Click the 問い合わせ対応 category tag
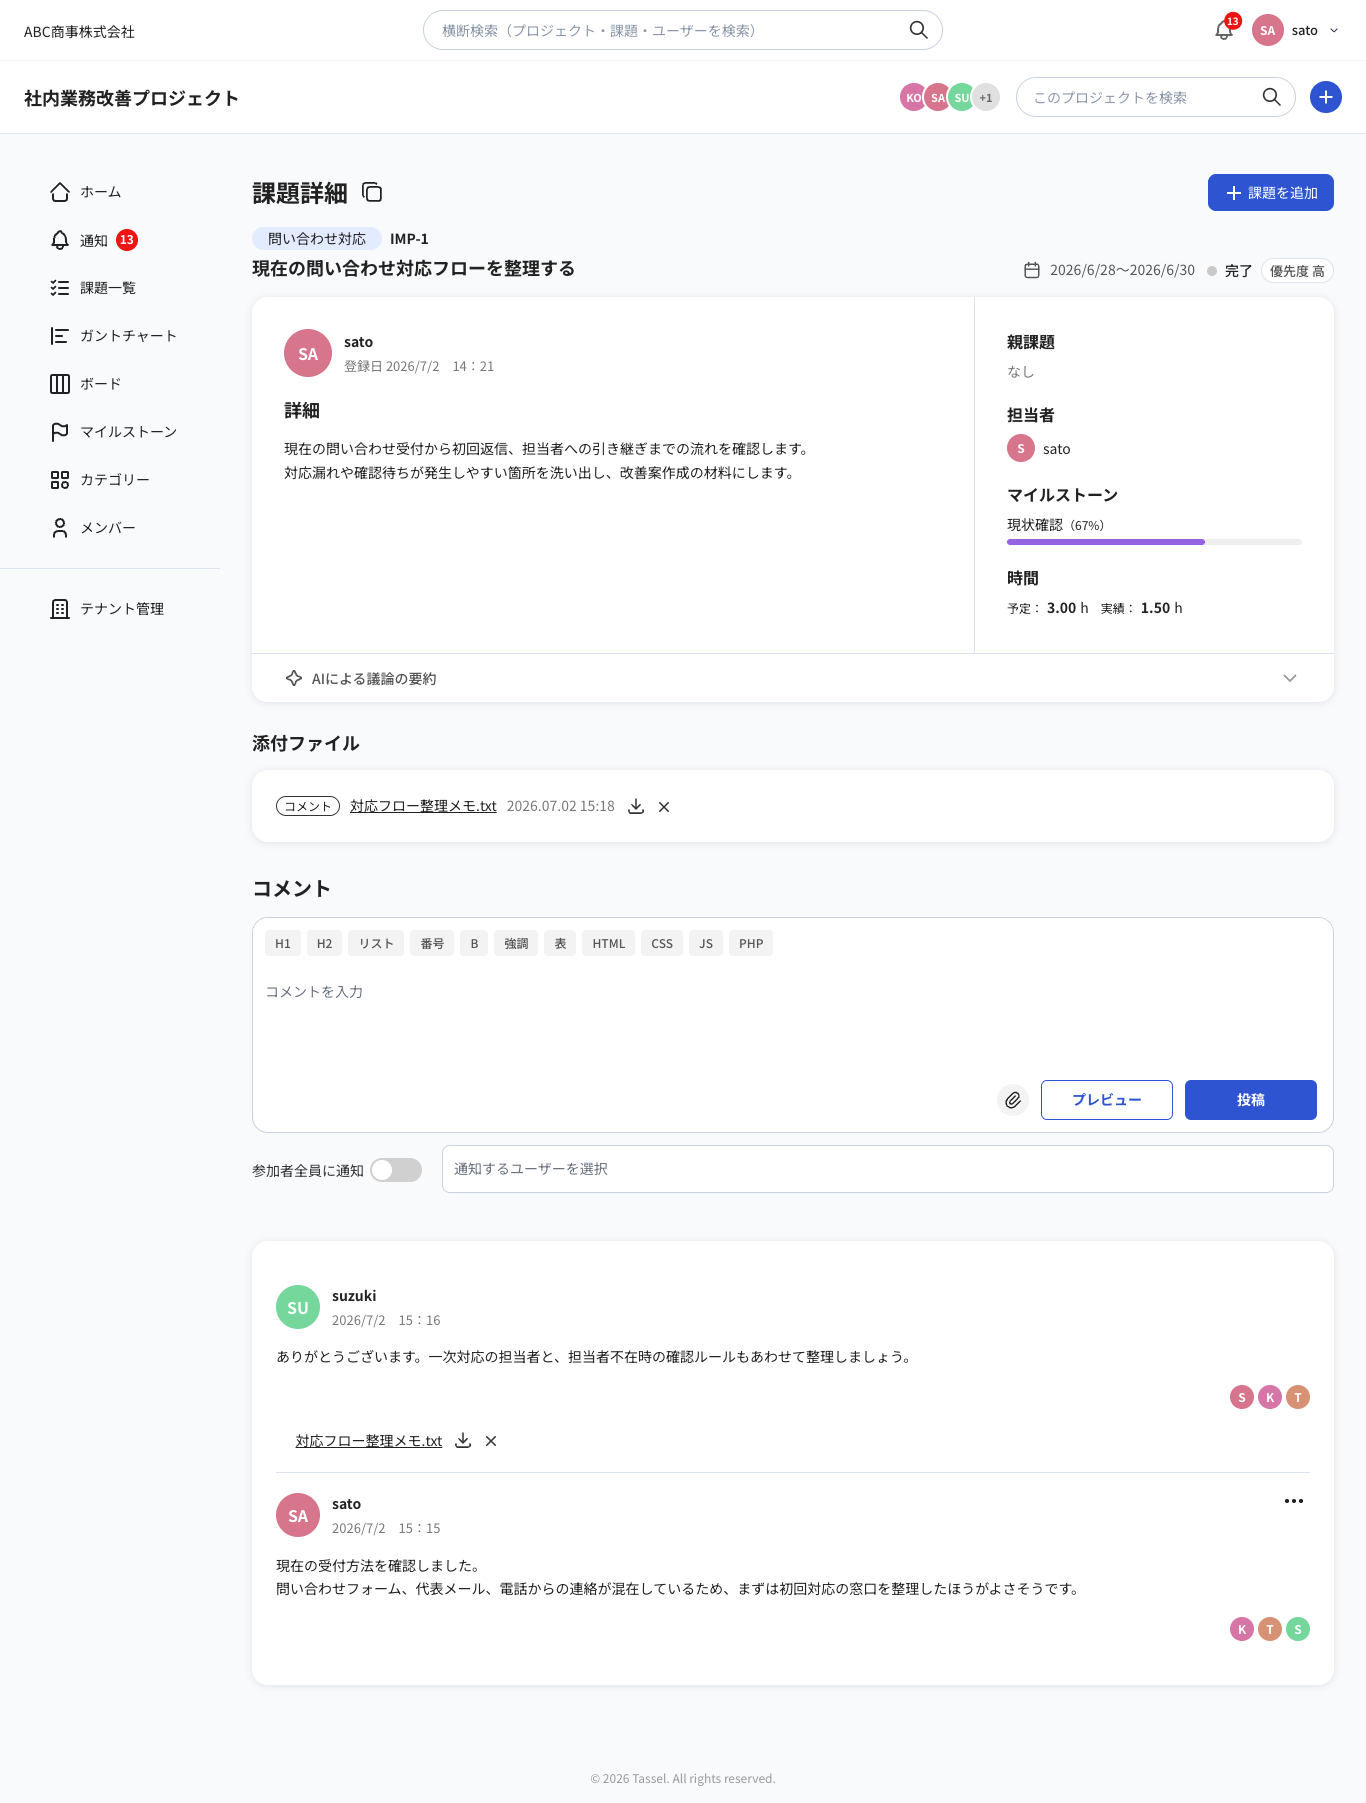This screenshot has height=1803, width=1366. point(317,239)
